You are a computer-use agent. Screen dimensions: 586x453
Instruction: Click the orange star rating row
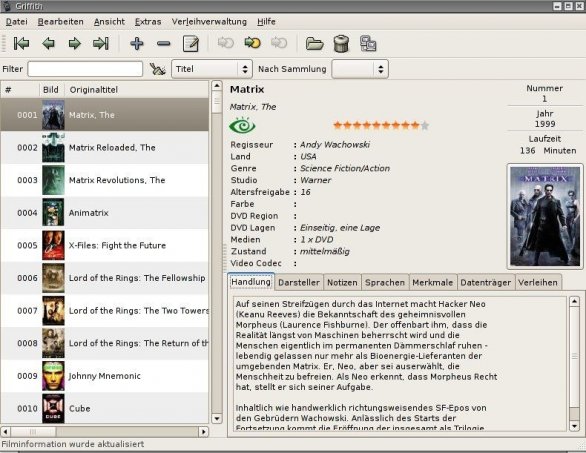[381, 125]
